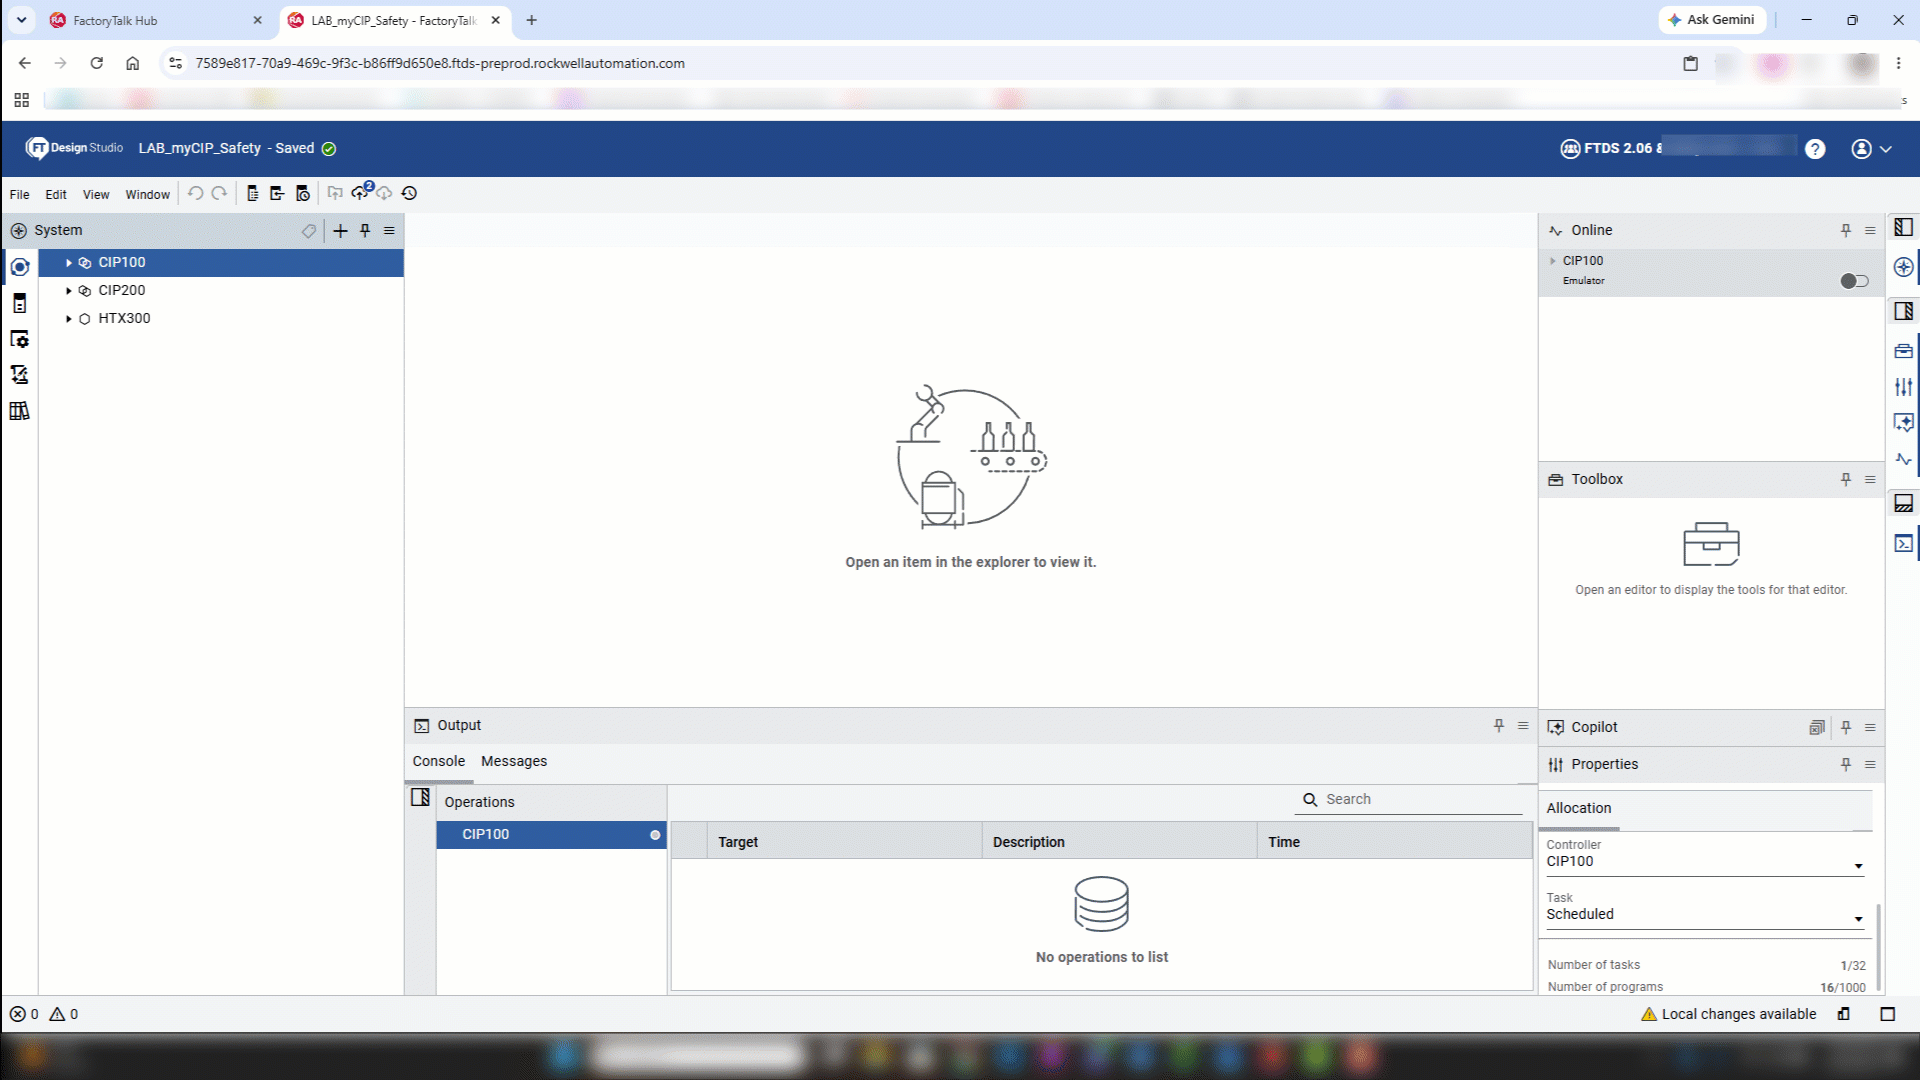1920x1080 pixels.
Task: Open the File menu
Action: 19,195
